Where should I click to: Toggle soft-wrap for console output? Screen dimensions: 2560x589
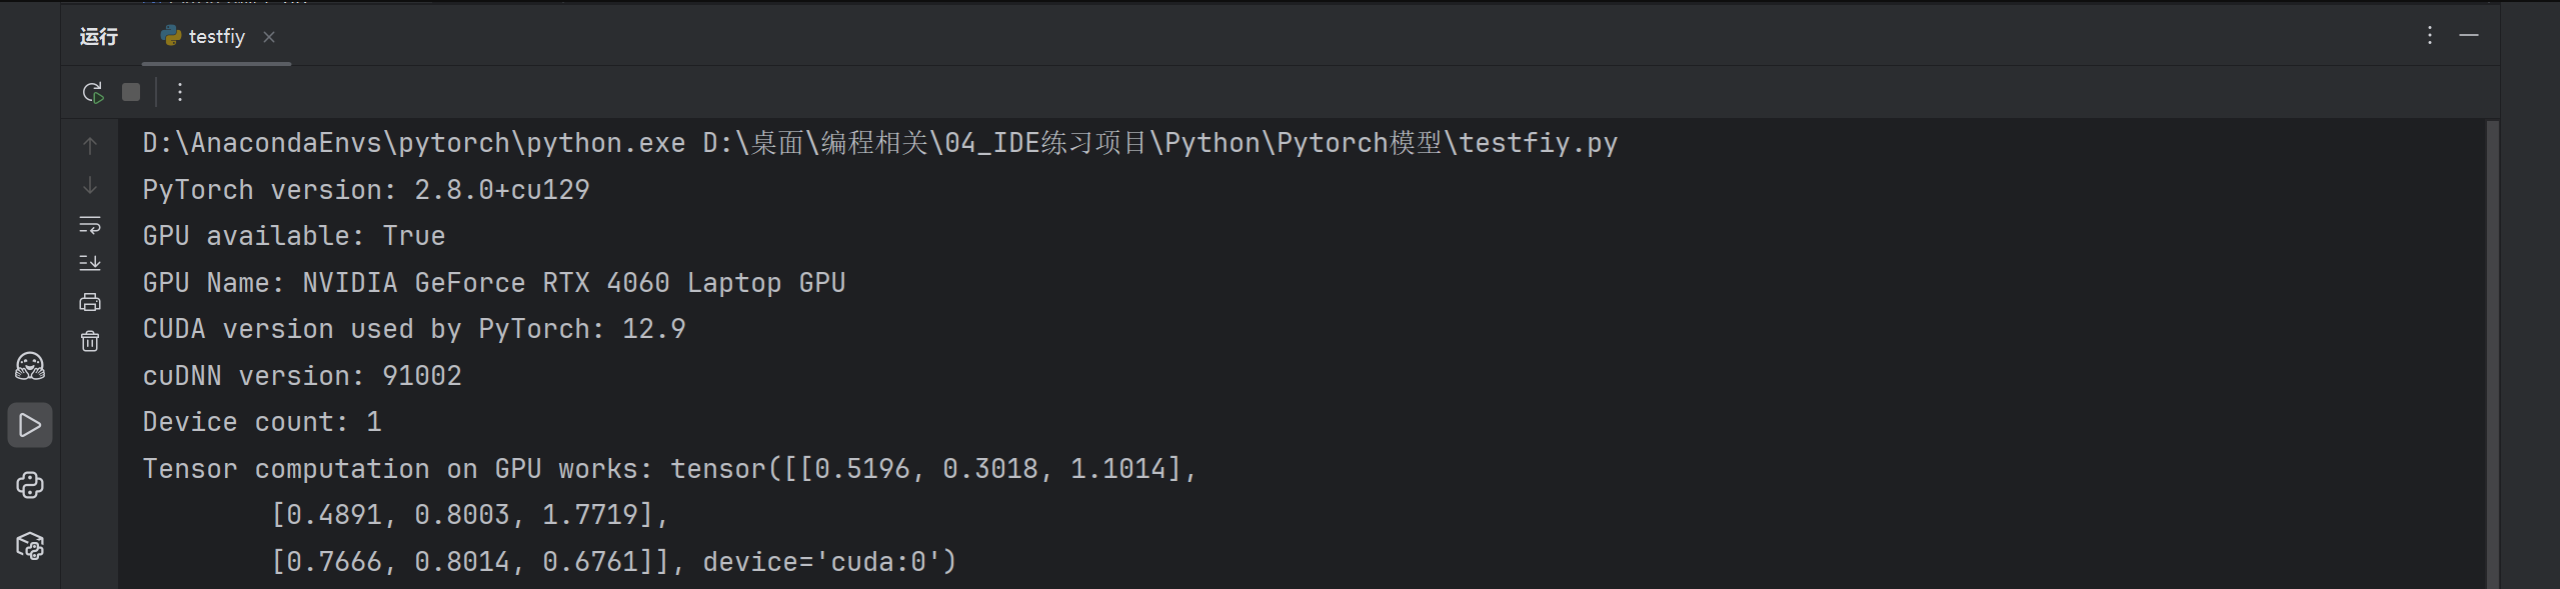coord(90,225)
